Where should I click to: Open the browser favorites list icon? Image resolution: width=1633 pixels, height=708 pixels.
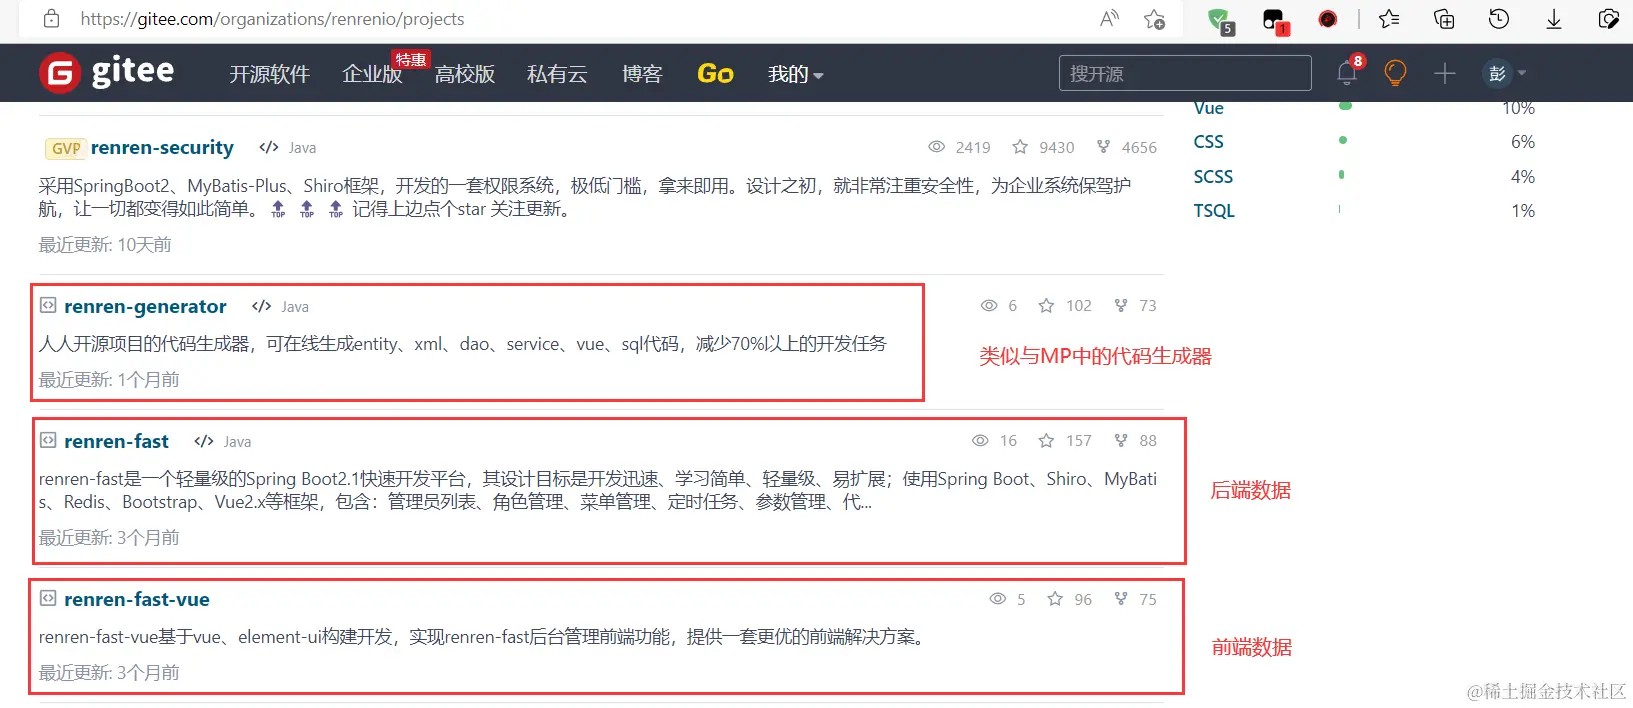(x=1389, y=18)
